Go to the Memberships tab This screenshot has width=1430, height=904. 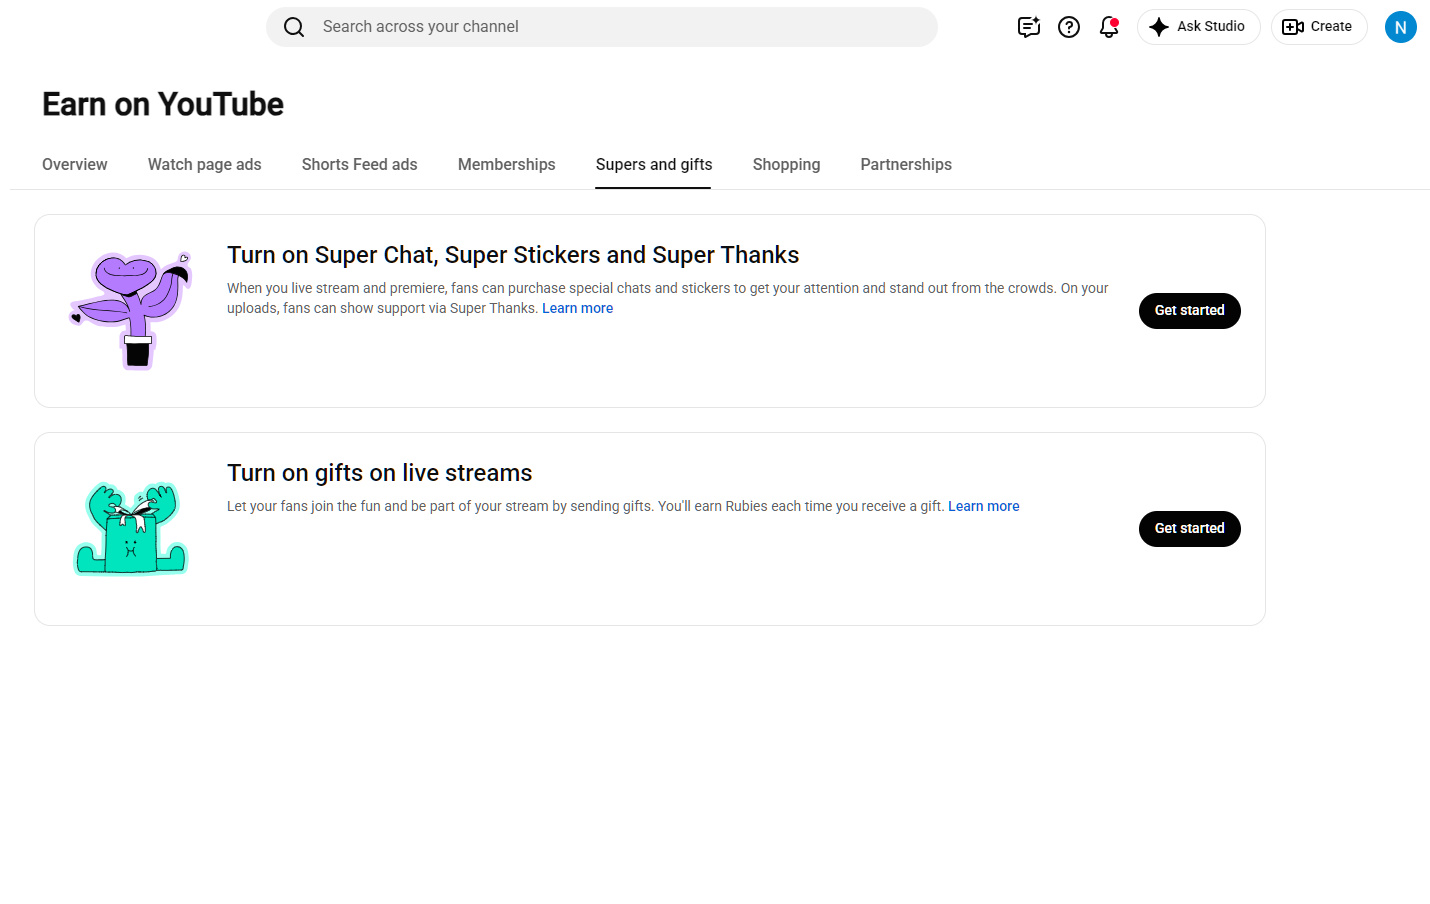[x=507, y=165]
